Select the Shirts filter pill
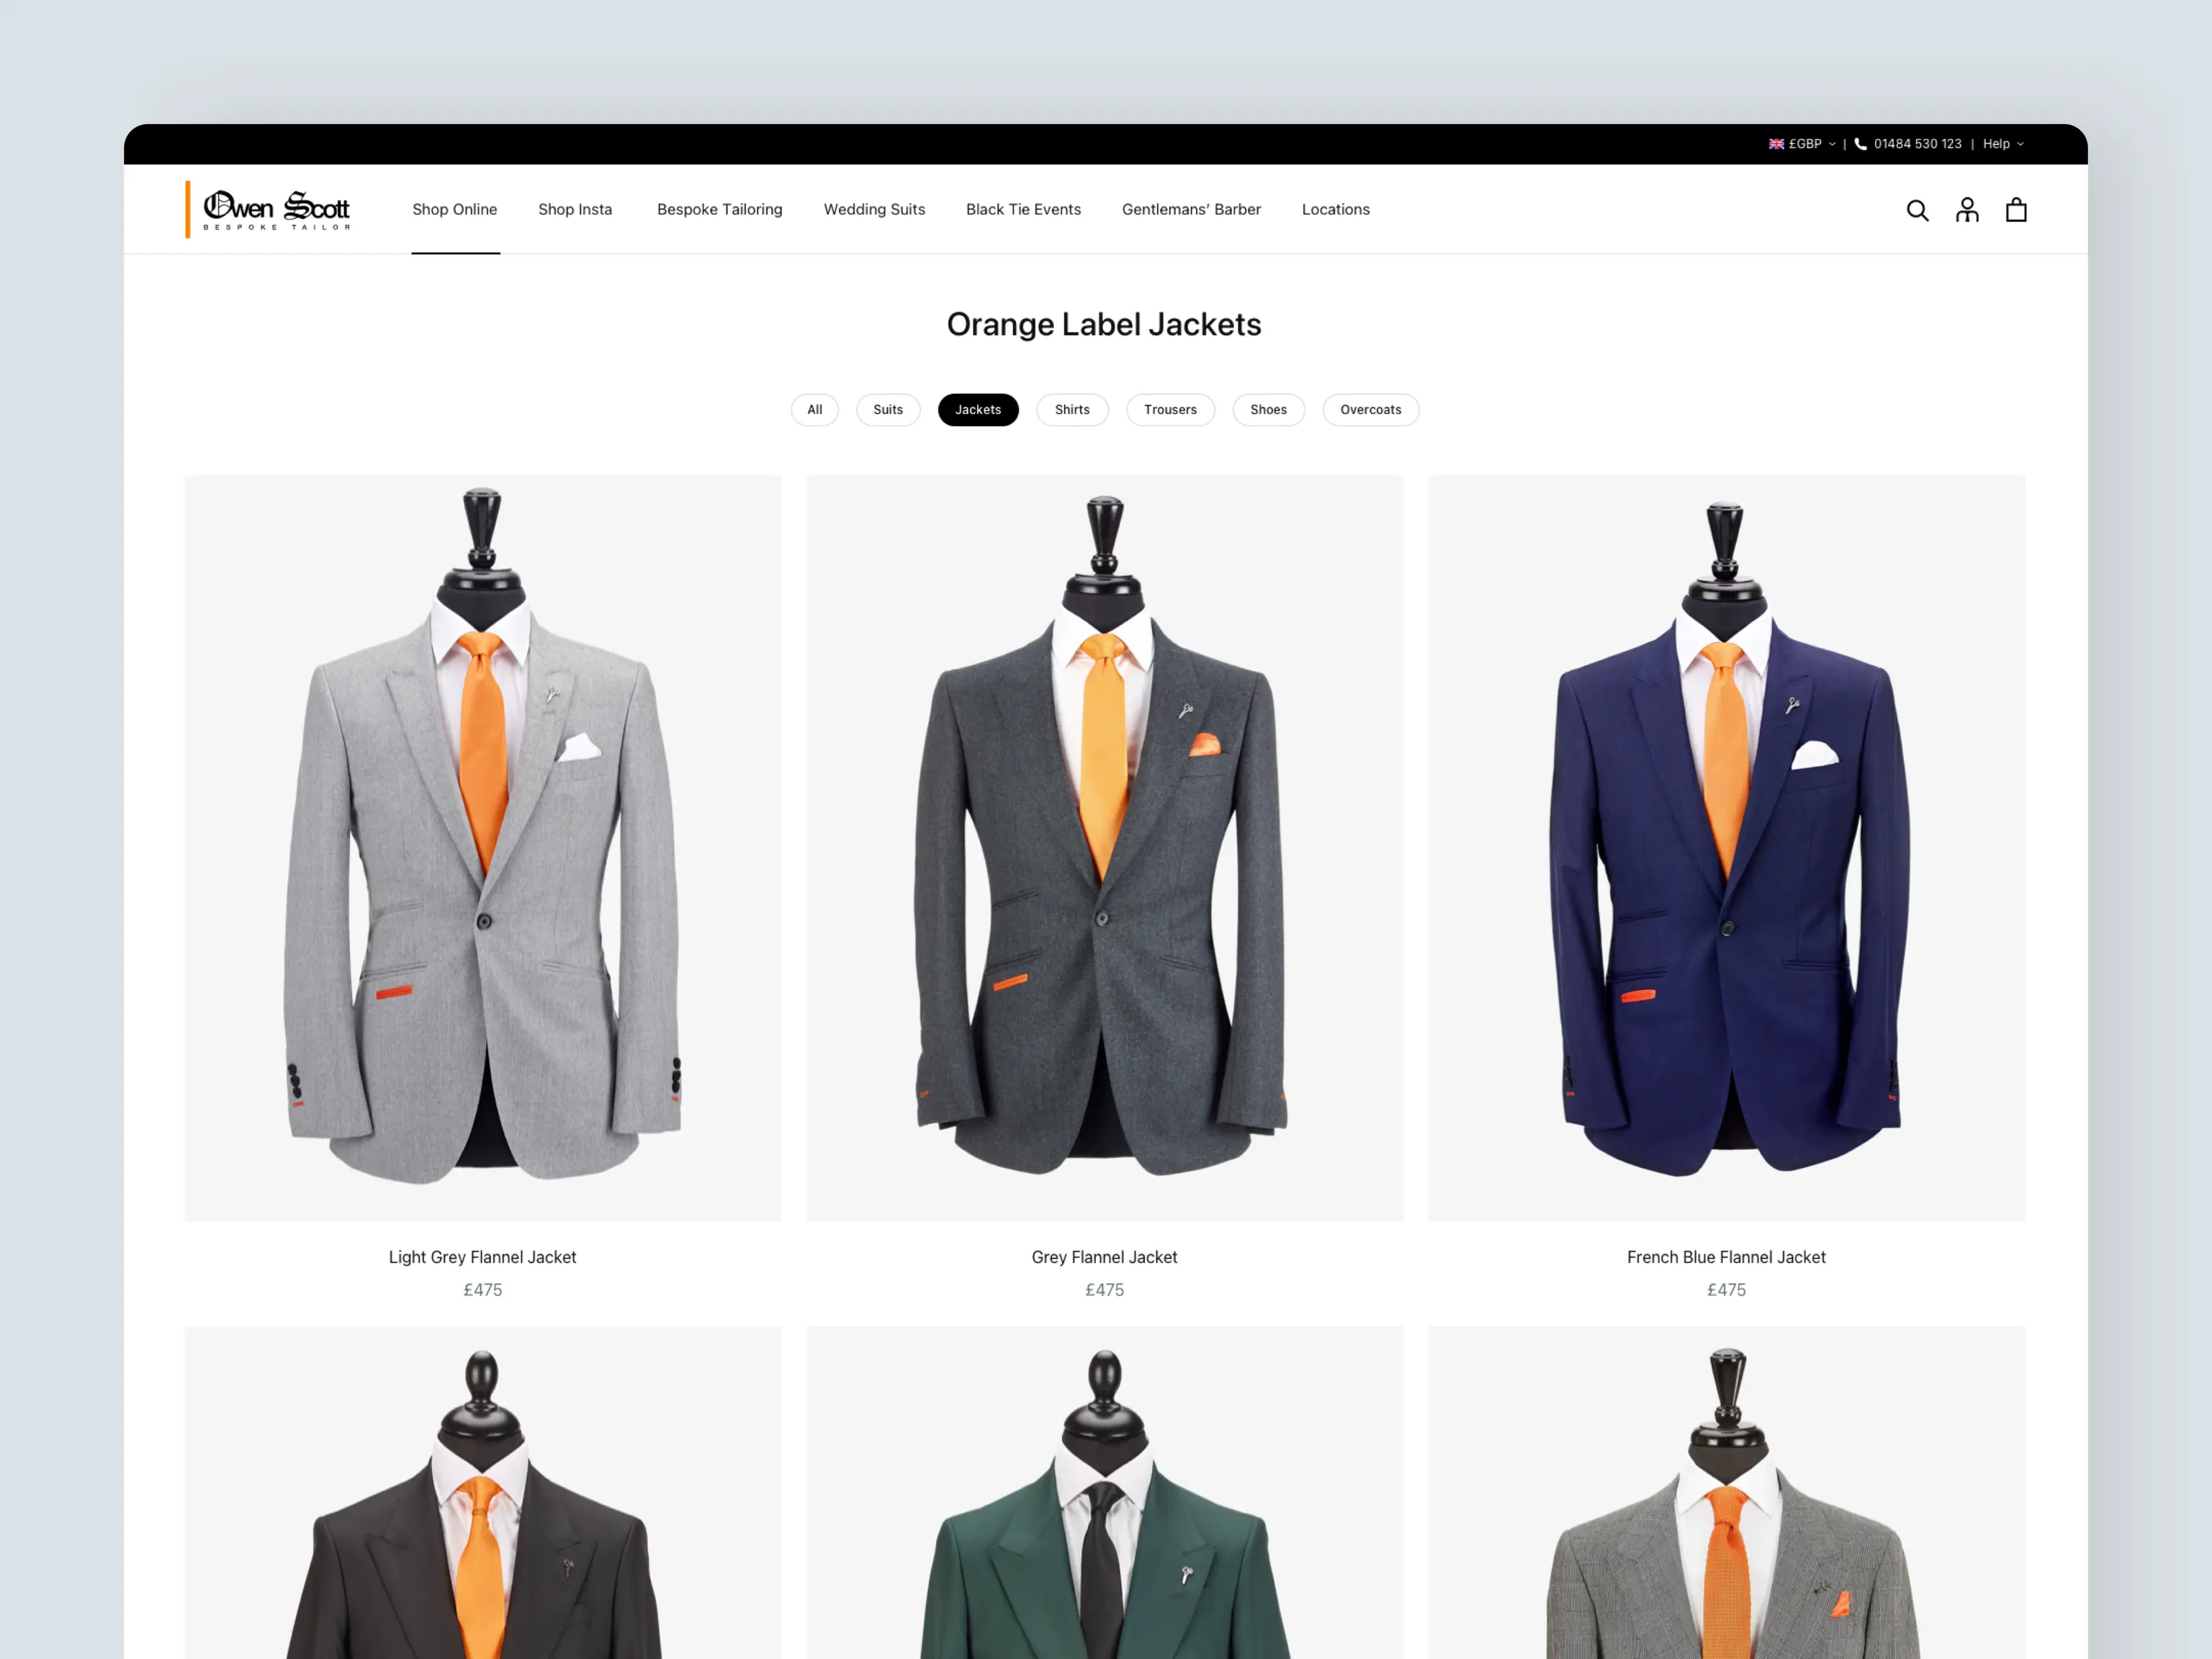Image resolution: width=2212 pixels, height=1659 pixels. pos(1072,410)
